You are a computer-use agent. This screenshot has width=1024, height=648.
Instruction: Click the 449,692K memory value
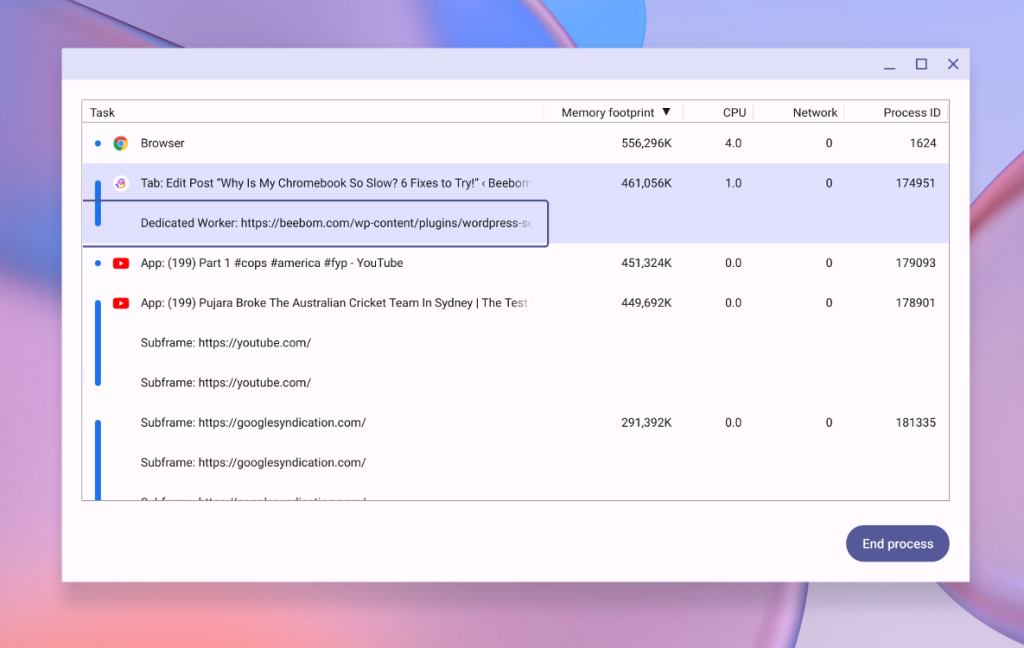click(x=646, y=303)
